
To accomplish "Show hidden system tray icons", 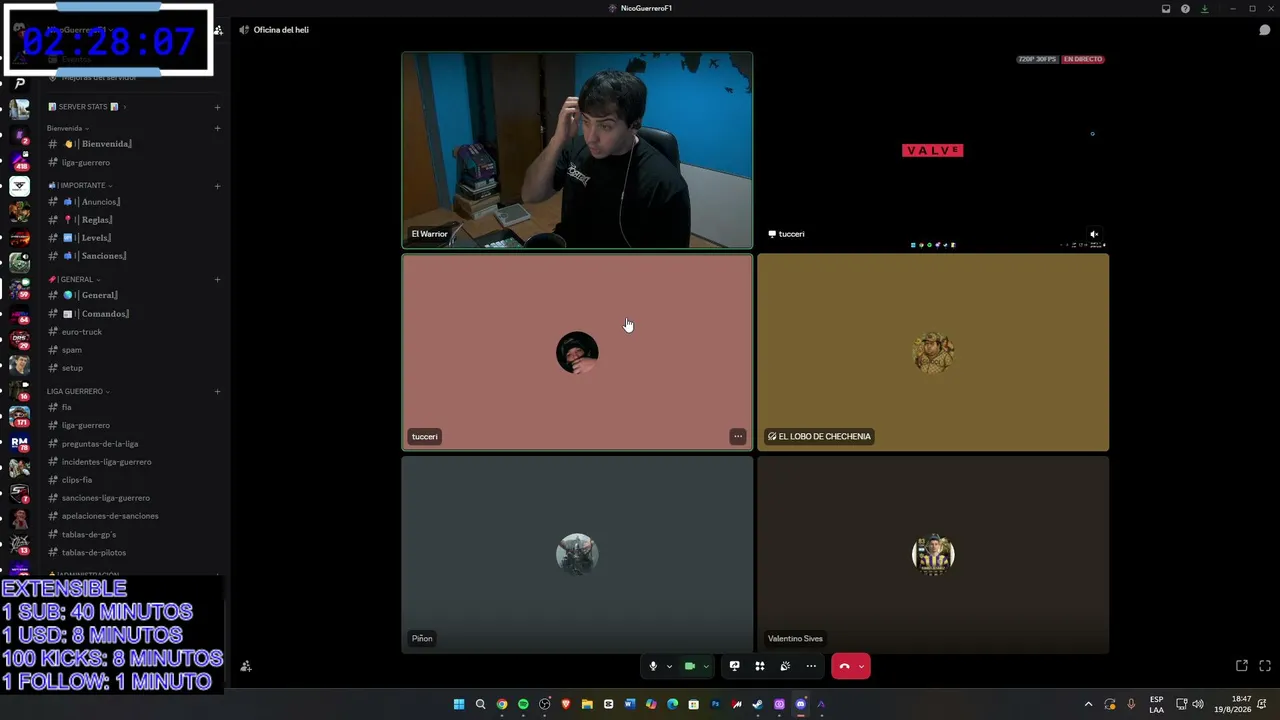I will (1089, 704).
